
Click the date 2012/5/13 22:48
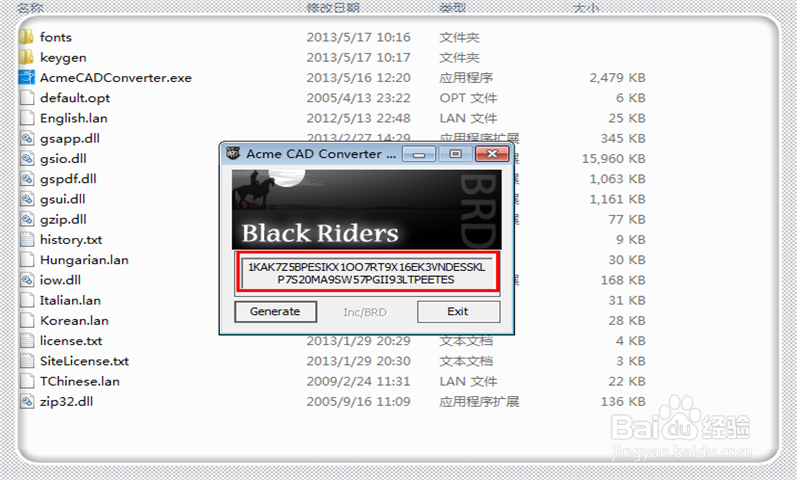tap(358, 118)
